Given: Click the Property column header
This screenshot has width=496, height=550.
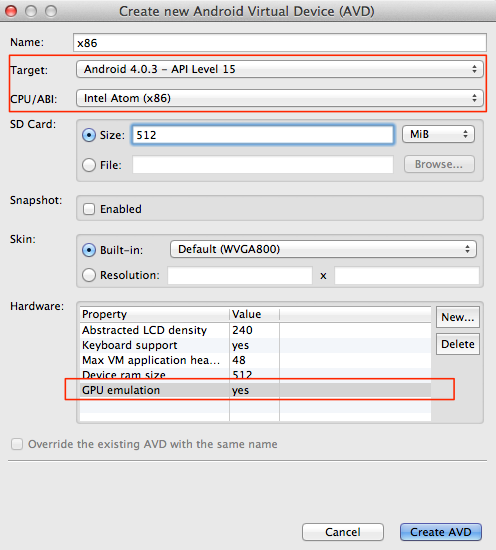Looking at the screenshot, I should [154, 314].
